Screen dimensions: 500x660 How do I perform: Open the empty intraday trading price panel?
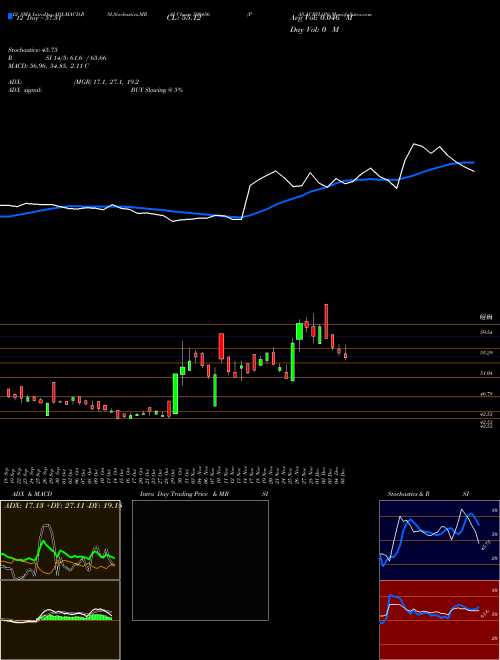click(x=200, y=560)
